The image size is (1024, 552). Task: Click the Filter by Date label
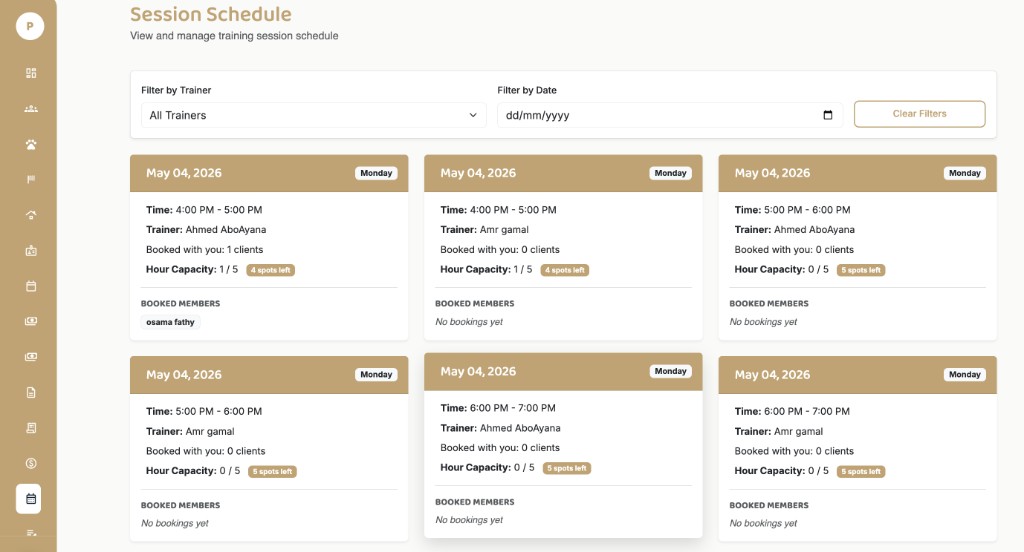coord(527,90)
